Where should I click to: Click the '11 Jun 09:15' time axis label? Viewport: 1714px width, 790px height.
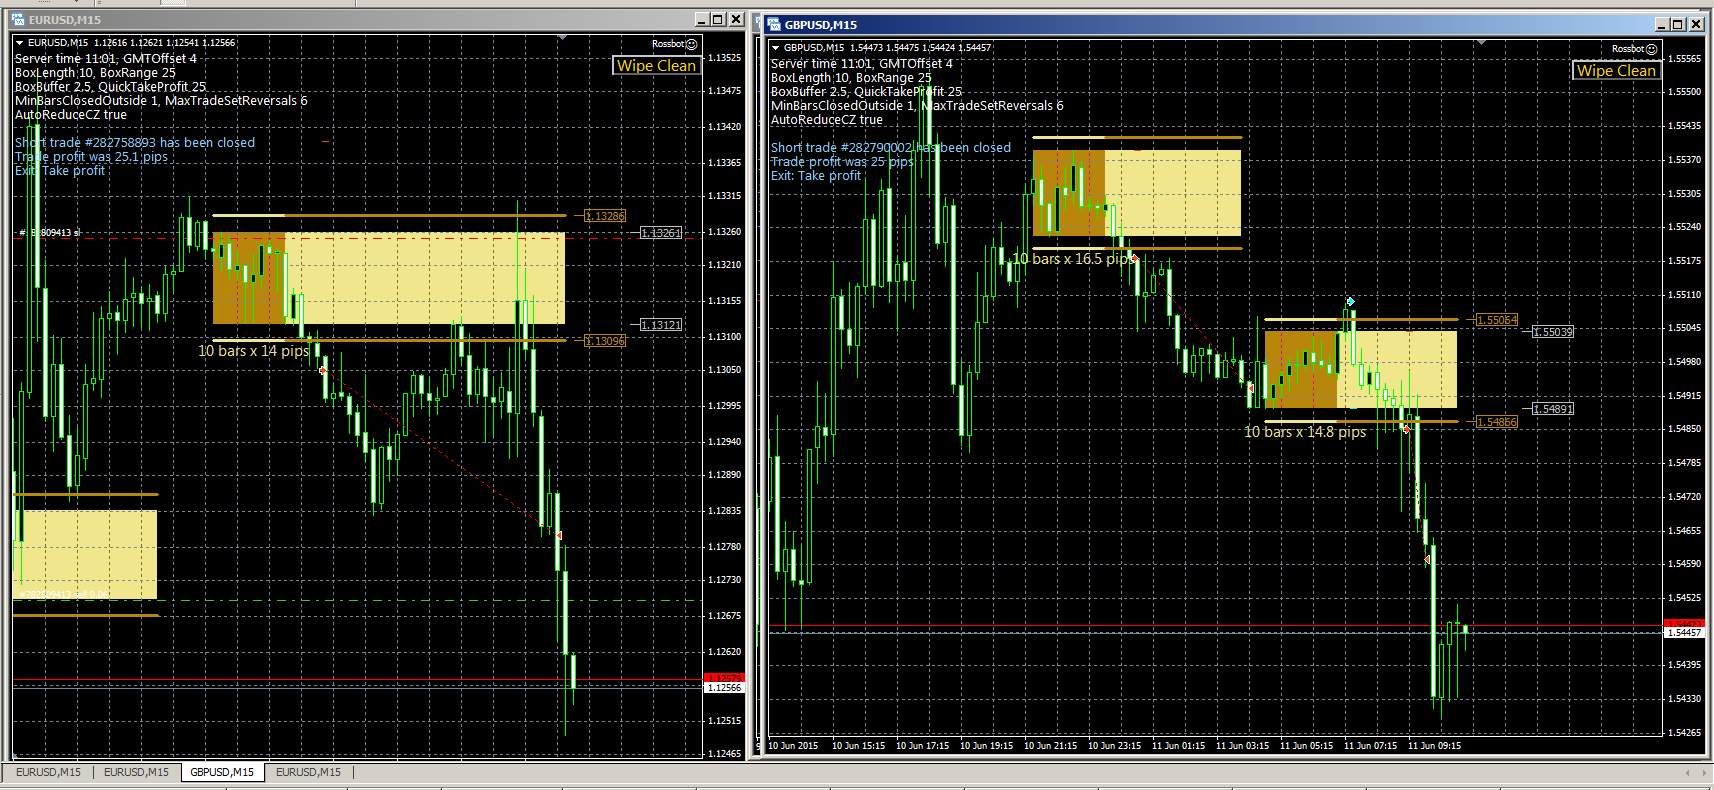coord(1434,745)
